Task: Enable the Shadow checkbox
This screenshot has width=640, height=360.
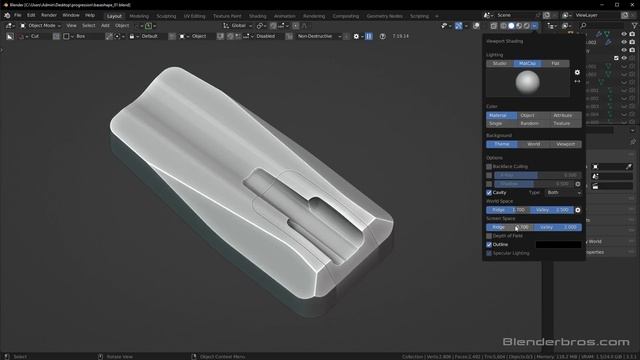Action: tap(489, 184)
